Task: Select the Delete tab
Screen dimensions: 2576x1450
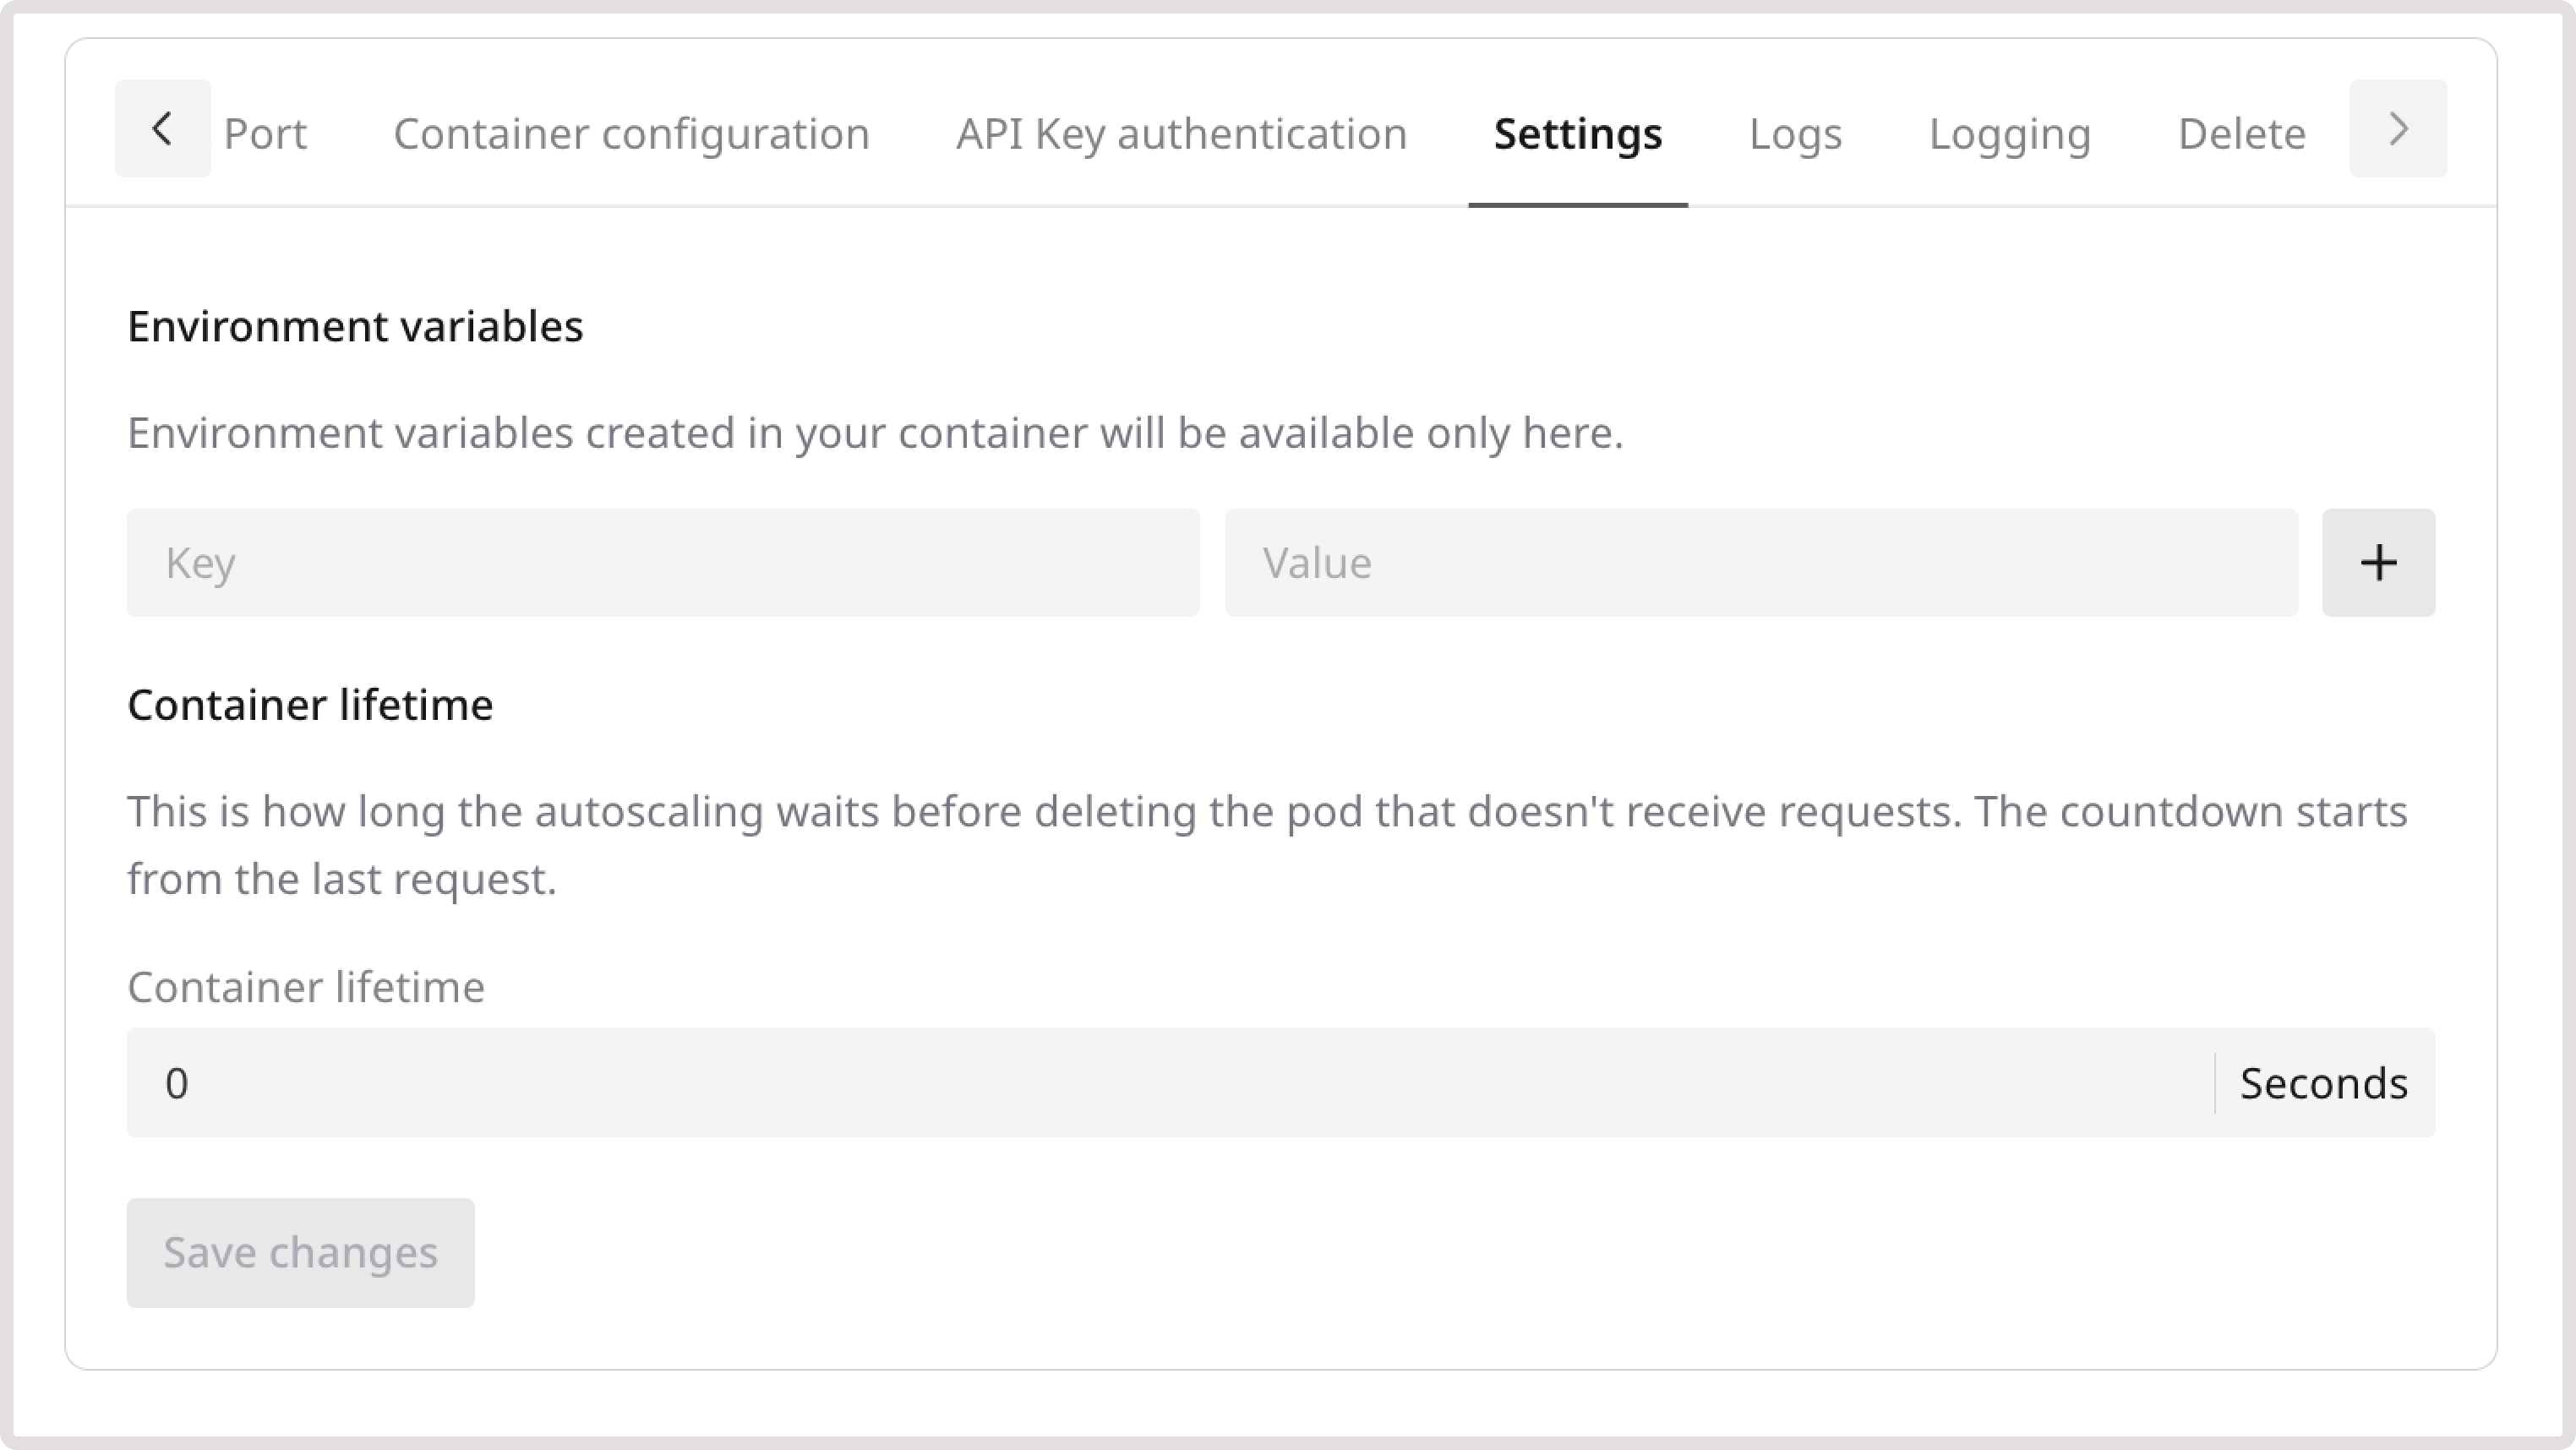Action: (x=2241, y=133)
